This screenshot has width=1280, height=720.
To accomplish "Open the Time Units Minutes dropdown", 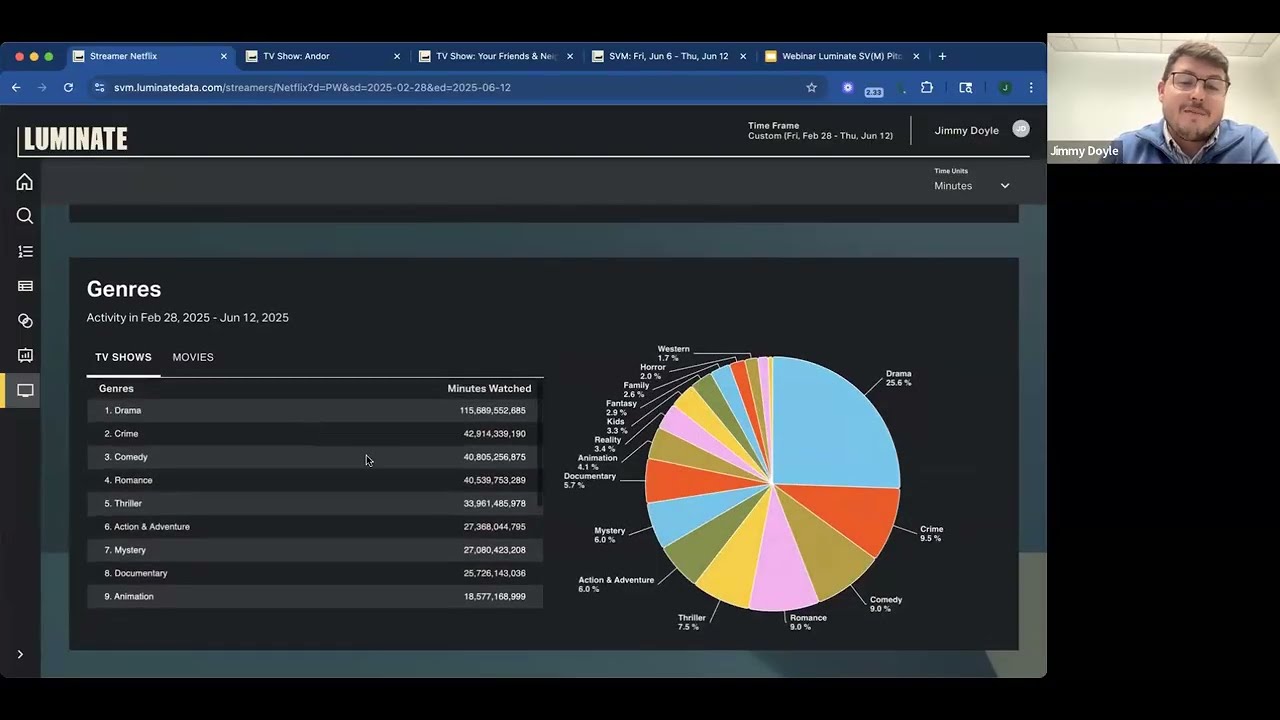I will pos(971,185).
